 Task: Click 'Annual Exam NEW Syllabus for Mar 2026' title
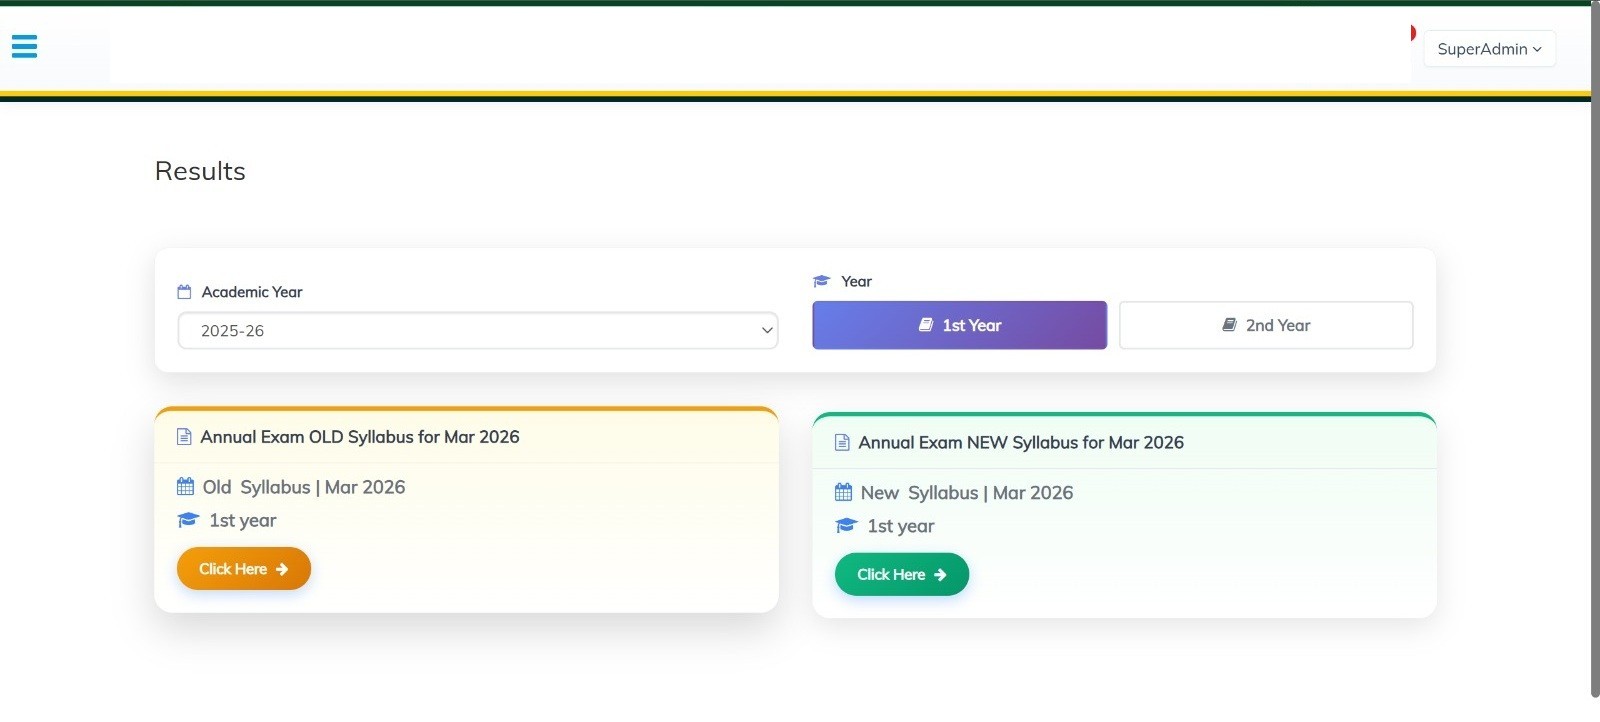click(x=1021, y=442)
